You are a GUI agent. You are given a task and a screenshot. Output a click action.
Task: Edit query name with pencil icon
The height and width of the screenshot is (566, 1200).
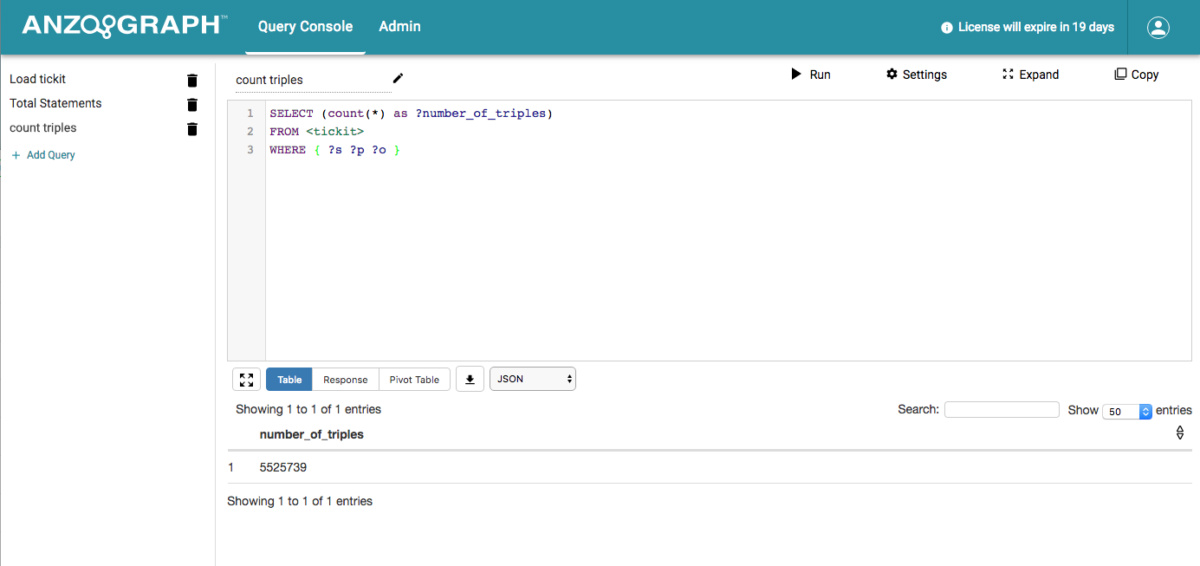click(398, 78)
